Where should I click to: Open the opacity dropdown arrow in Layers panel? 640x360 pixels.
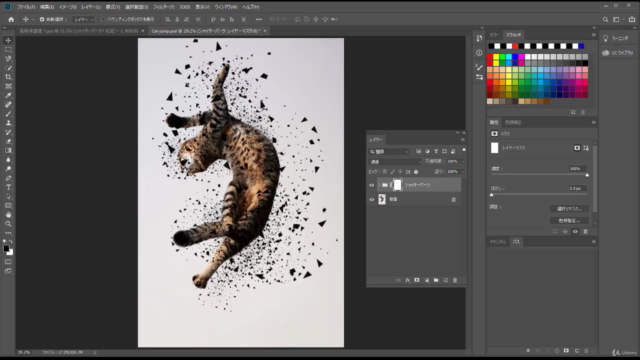(462, 162)
